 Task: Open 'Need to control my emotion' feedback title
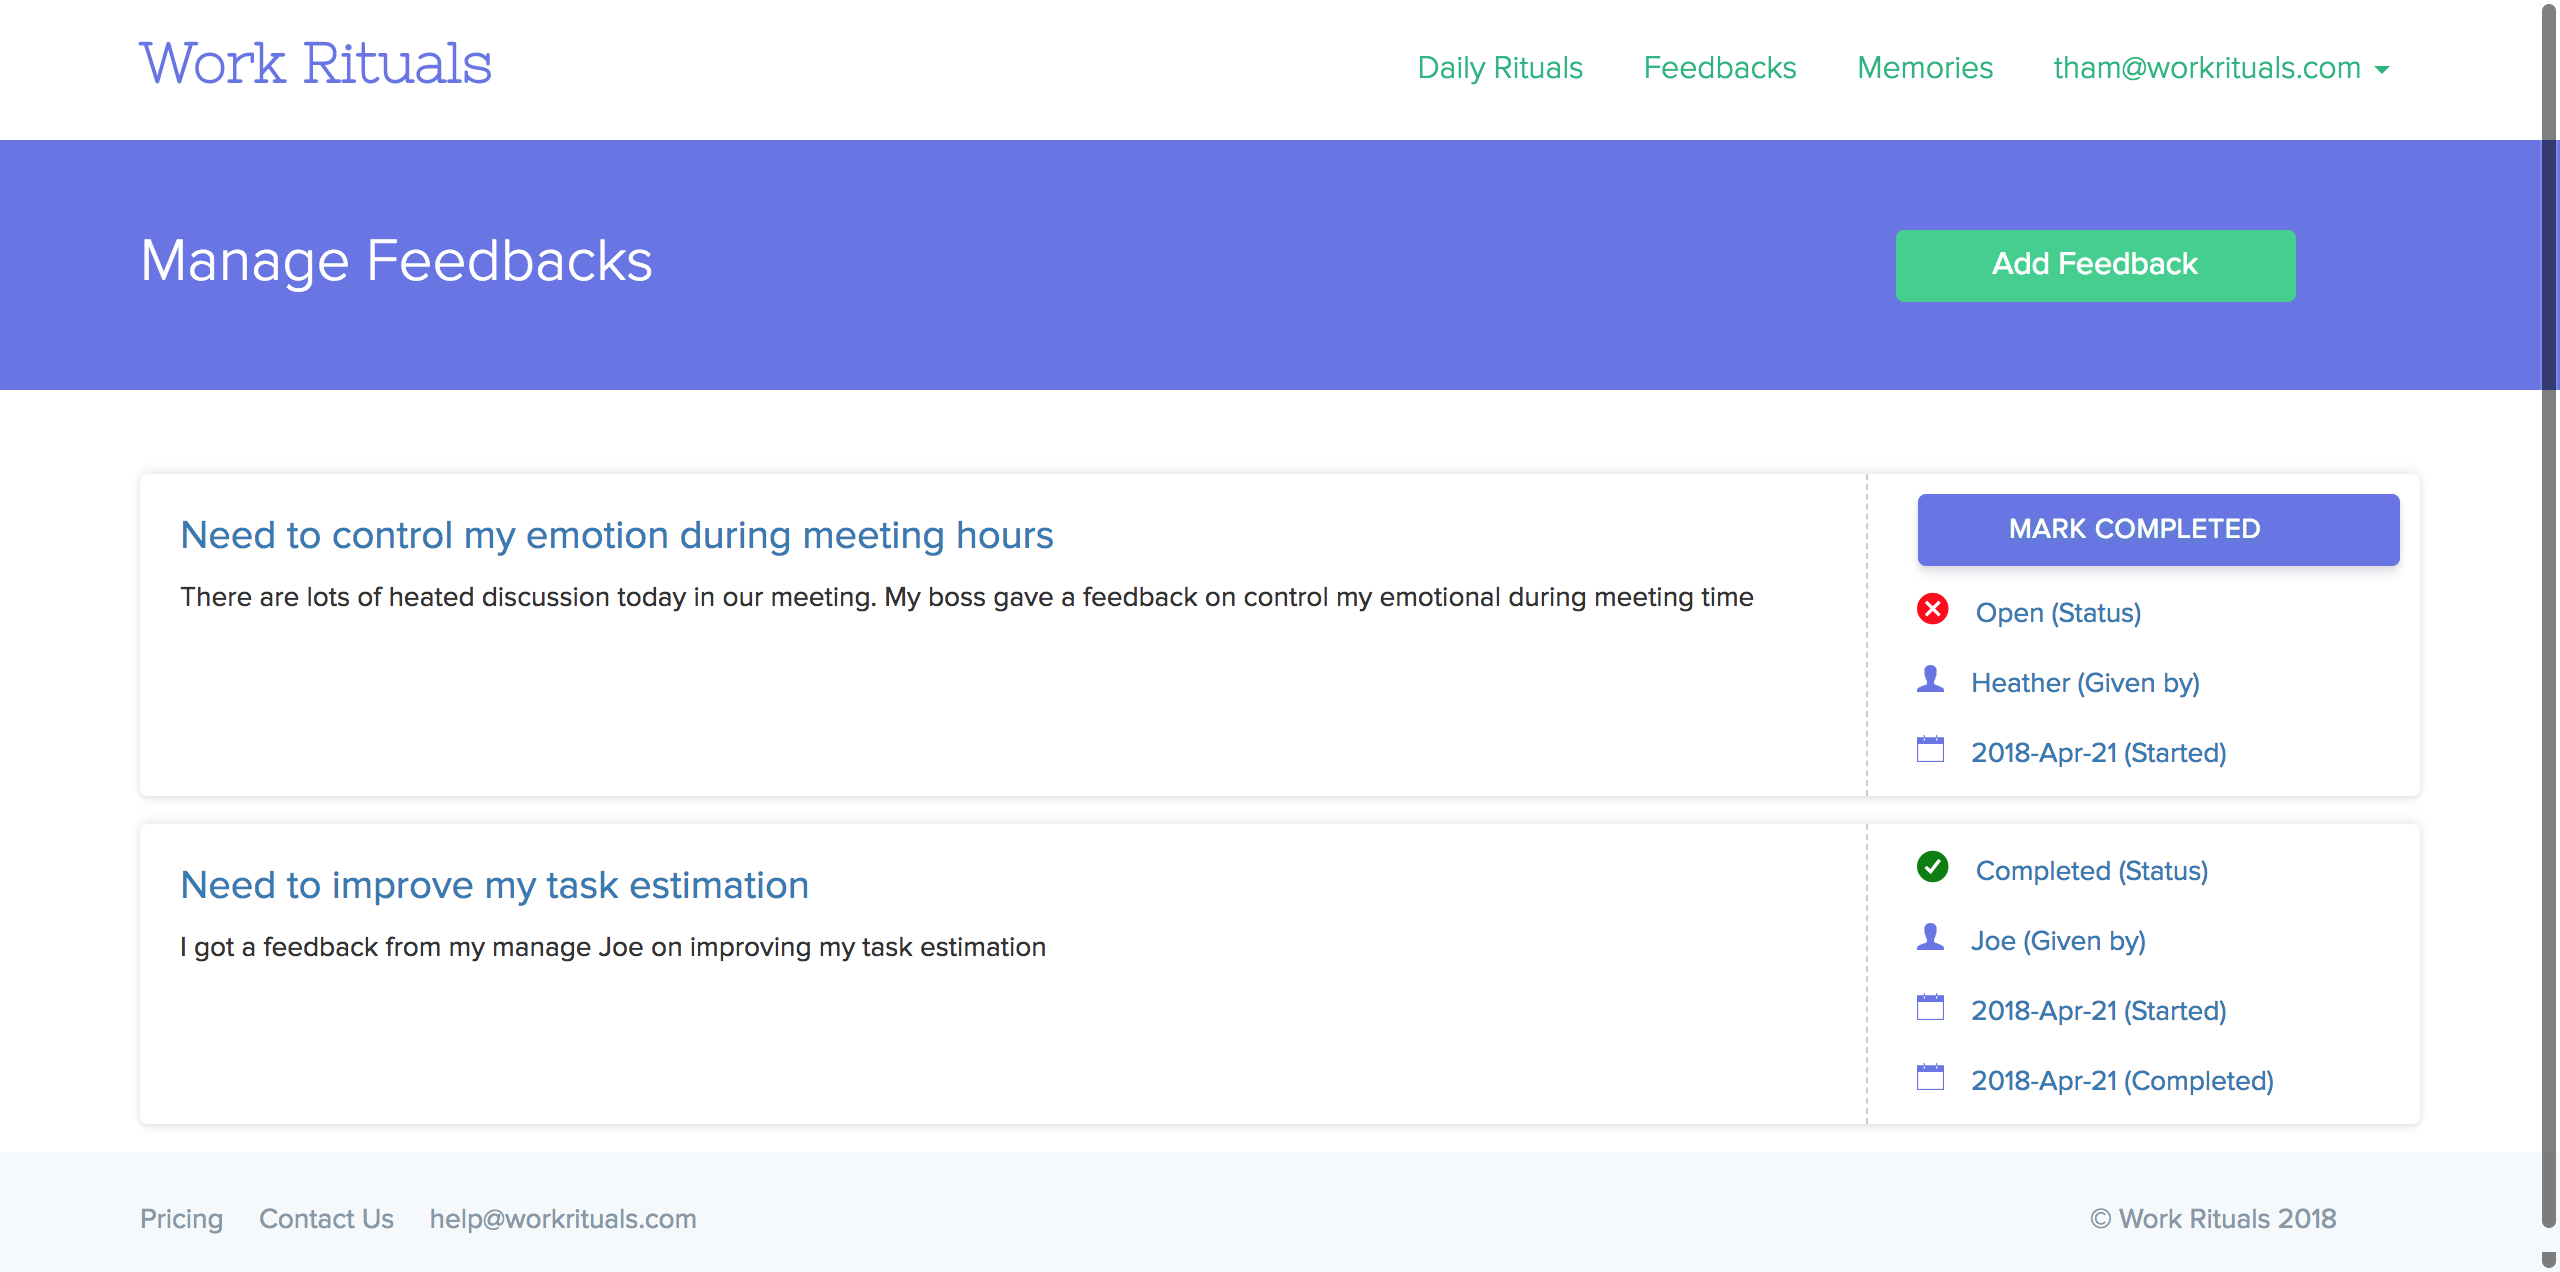(616, 535)
